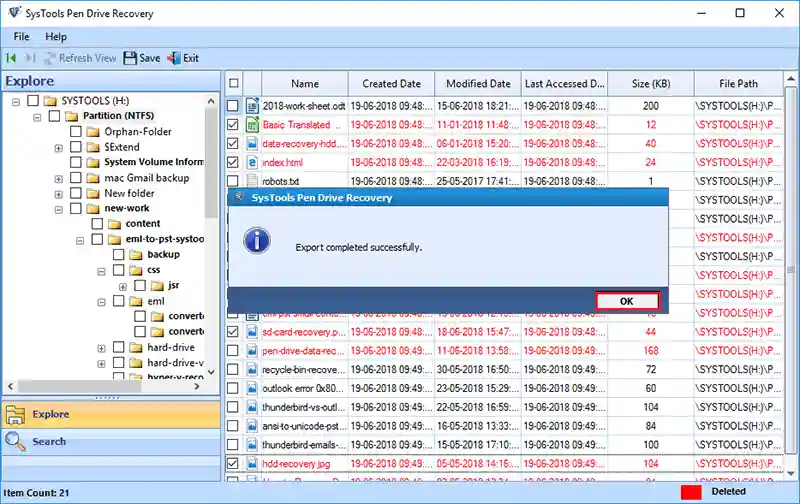Image resolution: width=800 pixels, height=504 pixels.
Task: Uncheck the Basic Translated row checkbox
Action: coord(233,125)
